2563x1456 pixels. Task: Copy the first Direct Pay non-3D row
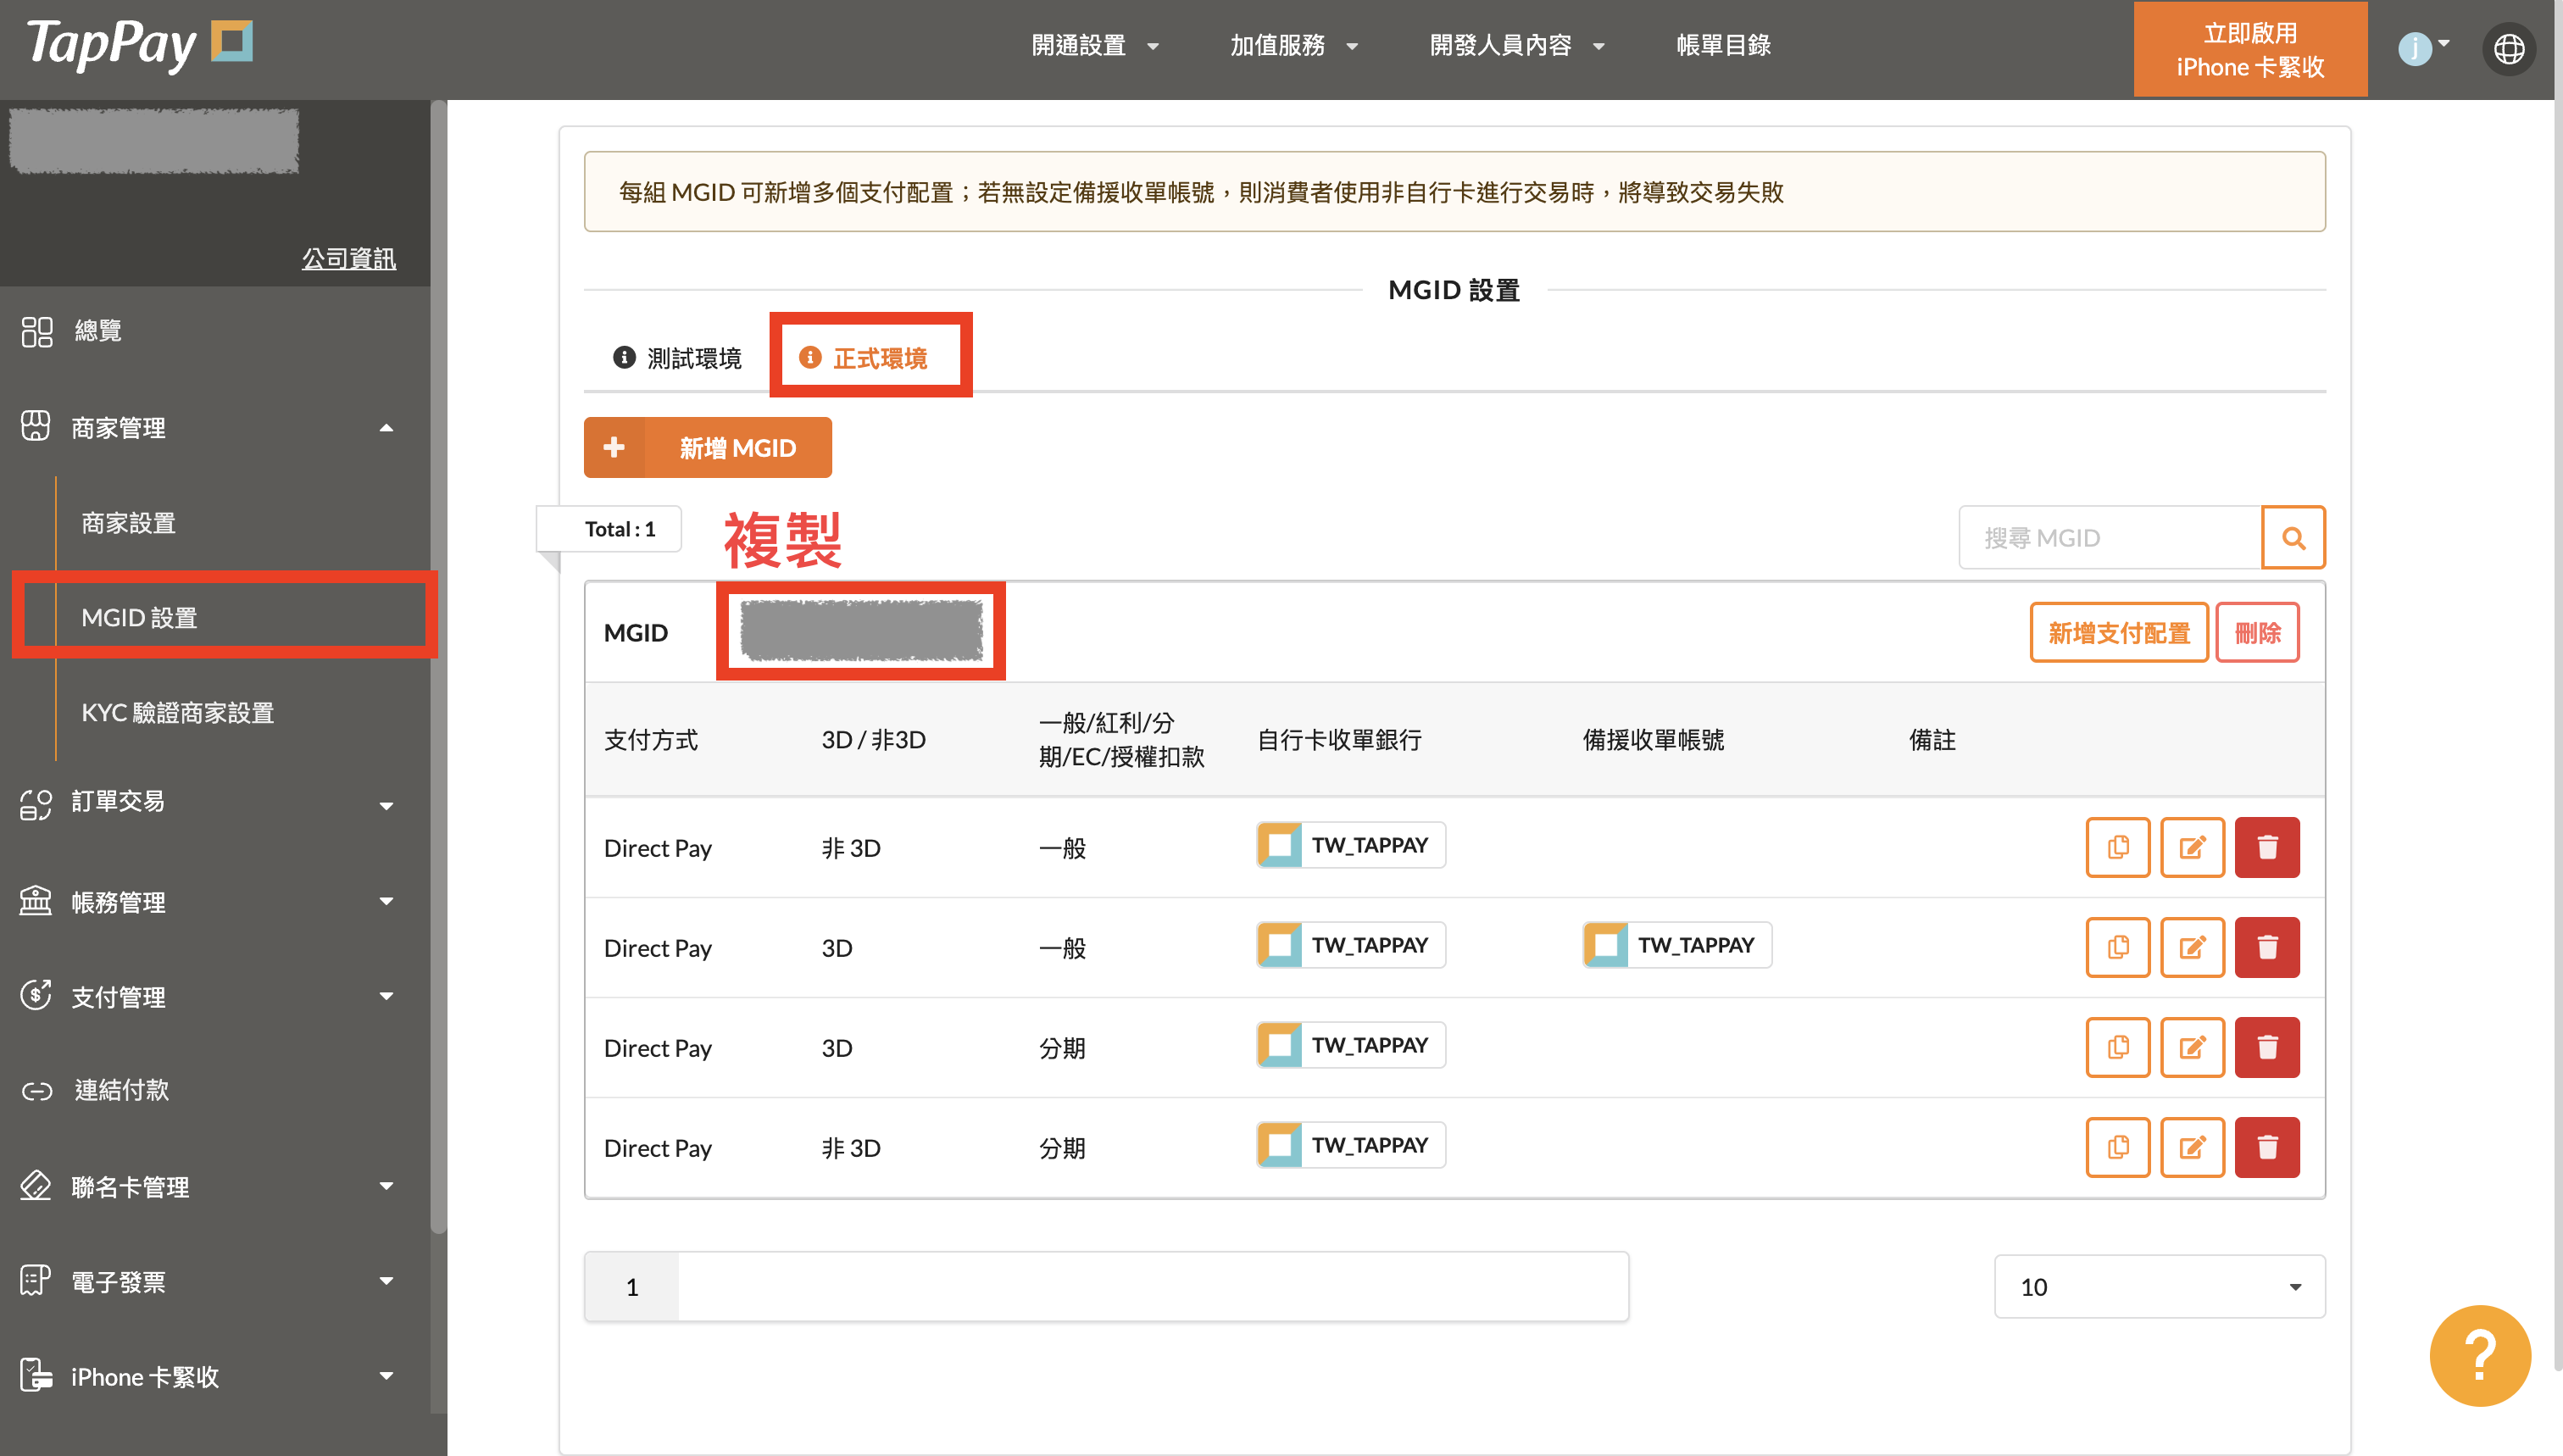2117,847
